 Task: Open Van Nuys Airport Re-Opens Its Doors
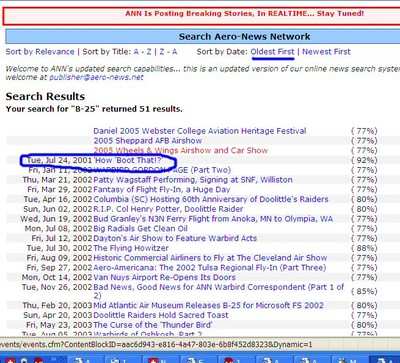[x=165, y=277]
